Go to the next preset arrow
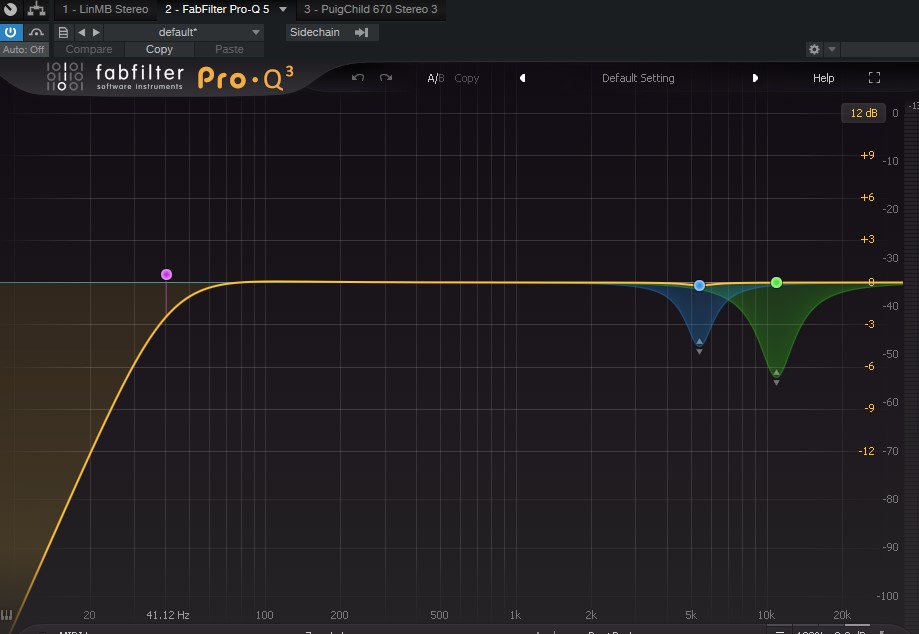 (97, 32)
